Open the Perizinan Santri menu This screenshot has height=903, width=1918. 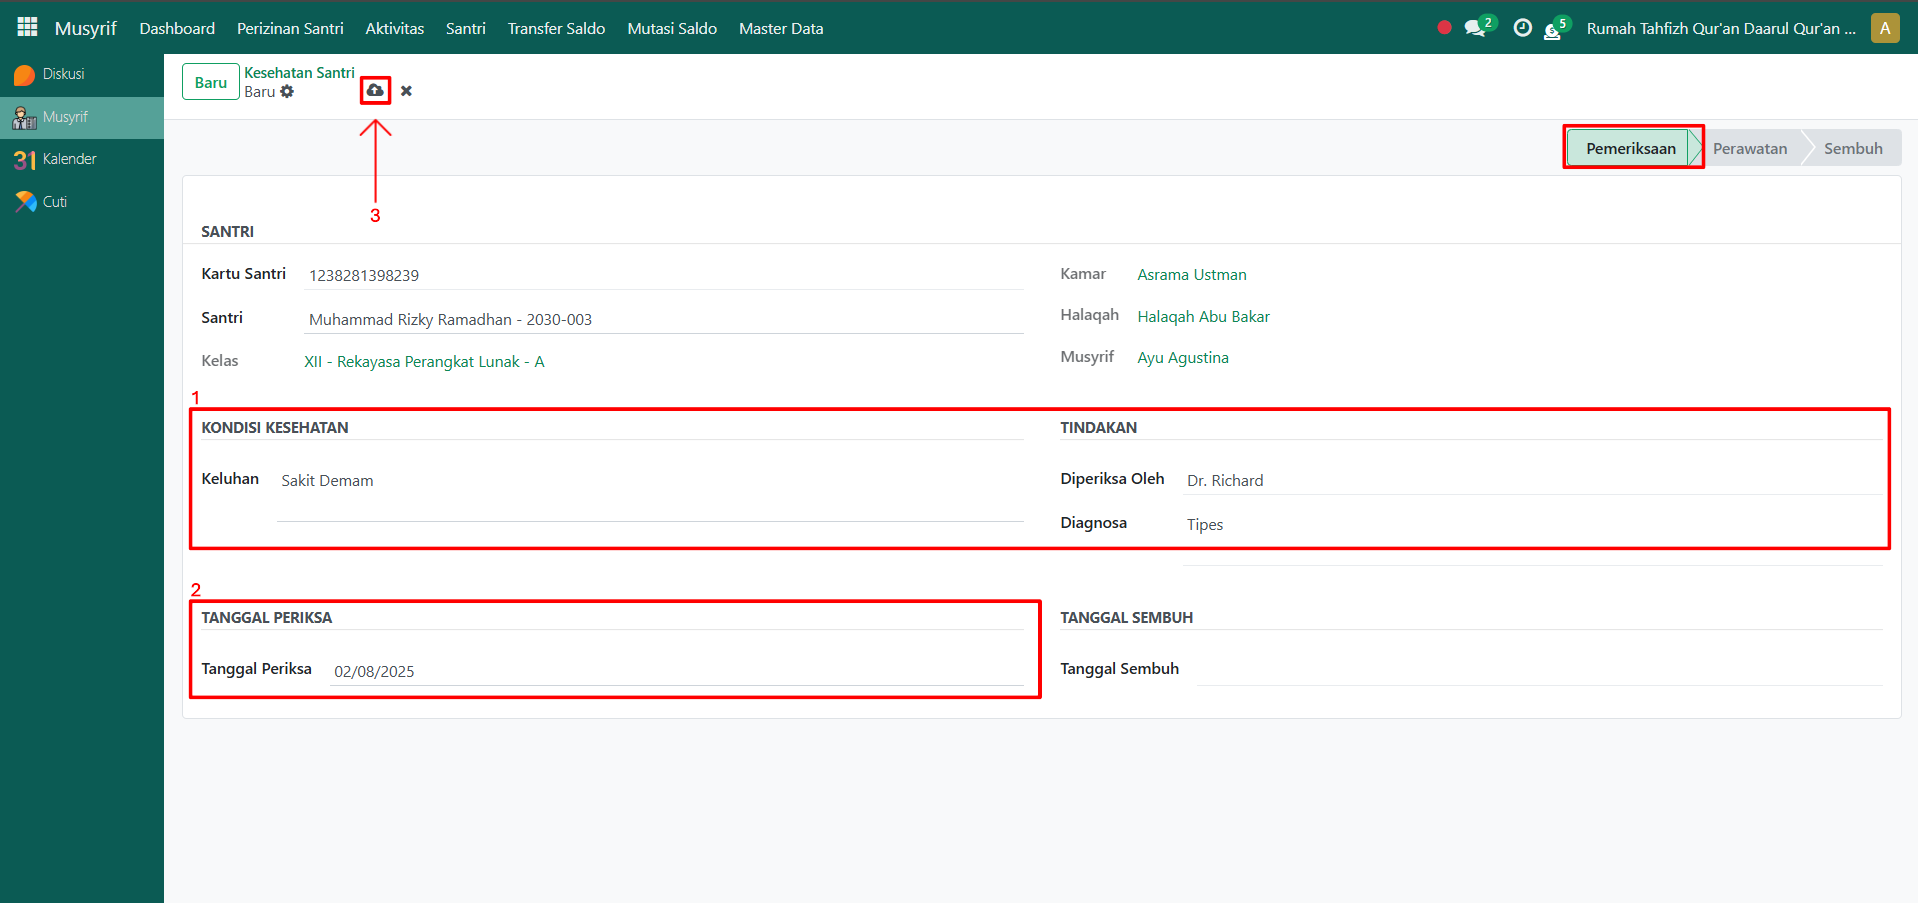[290, 29]
